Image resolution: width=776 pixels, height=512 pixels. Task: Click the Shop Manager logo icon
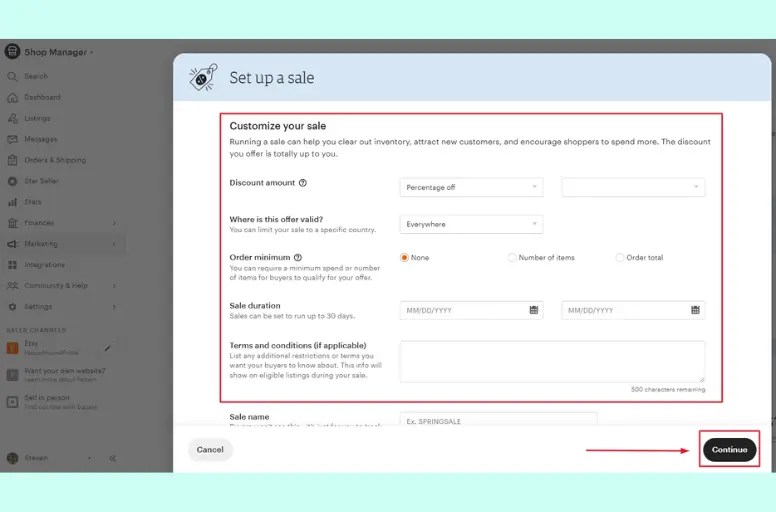tap(12, 51)
